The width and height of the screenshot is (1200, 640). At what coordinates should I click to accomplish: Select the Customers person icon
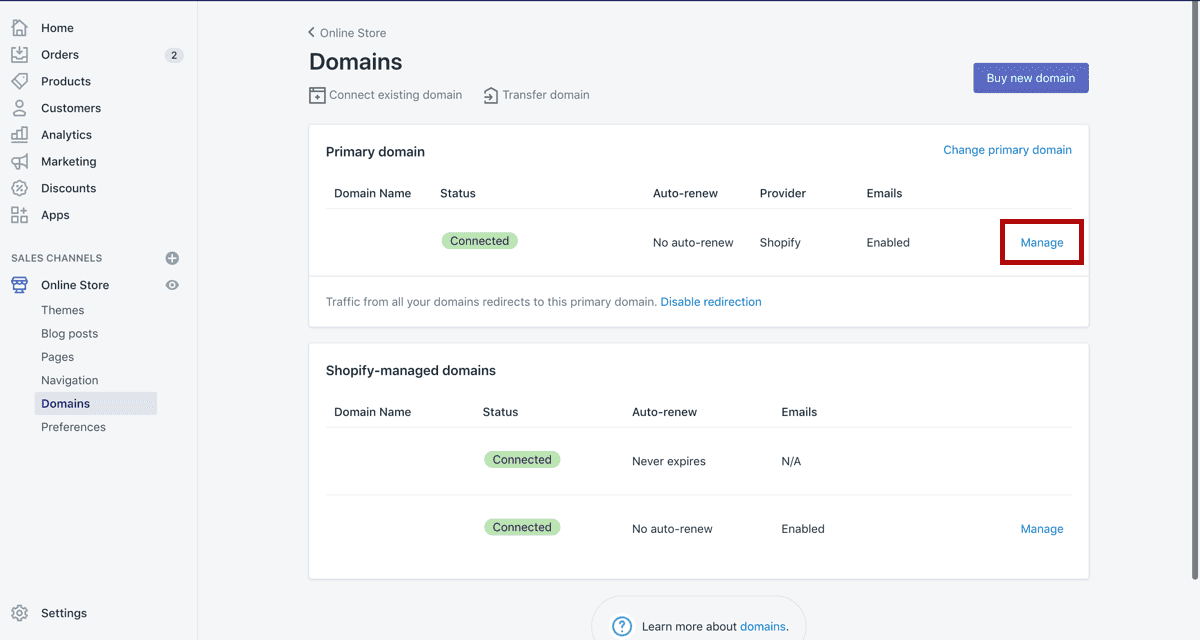click(19, 108)
